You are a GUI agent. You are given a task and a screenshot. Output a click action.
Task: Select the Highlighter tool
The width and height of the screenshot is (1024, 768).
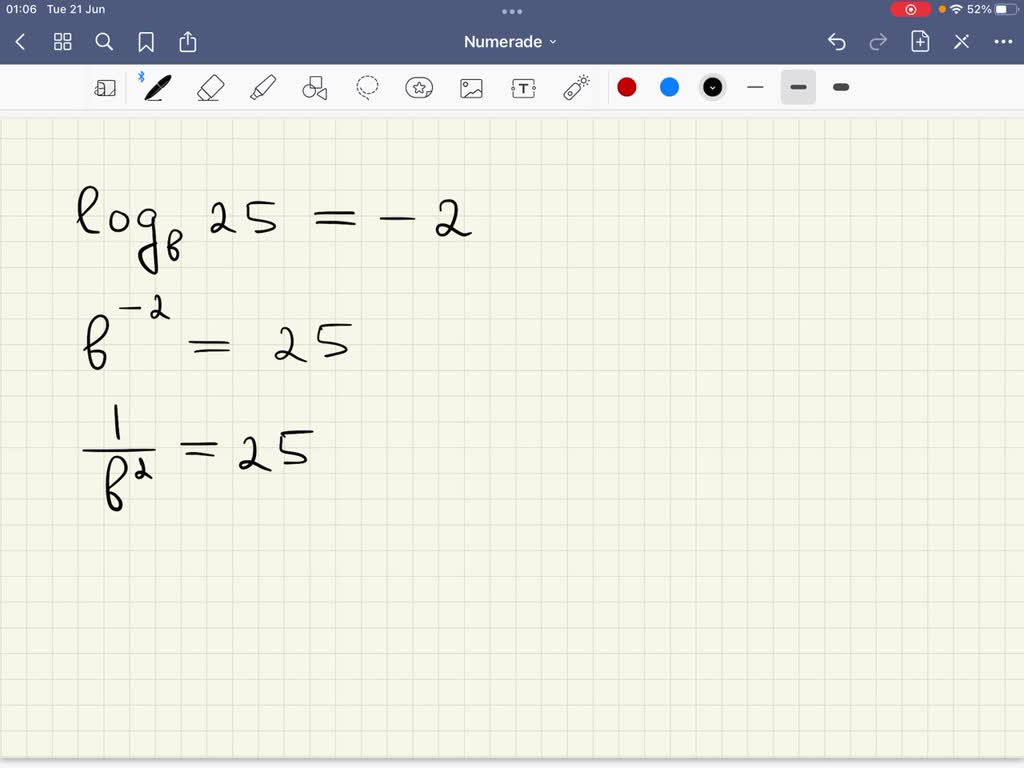263,88
